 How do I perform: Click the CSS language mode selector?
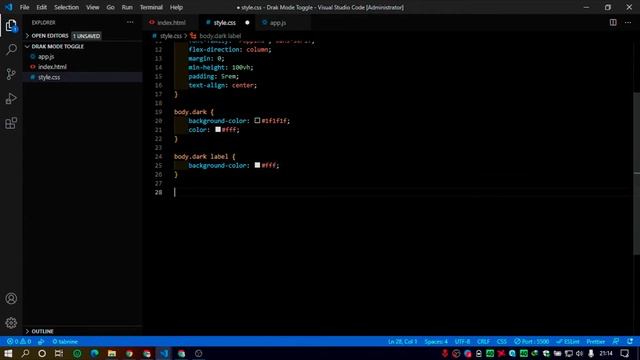tap(502, 342)
